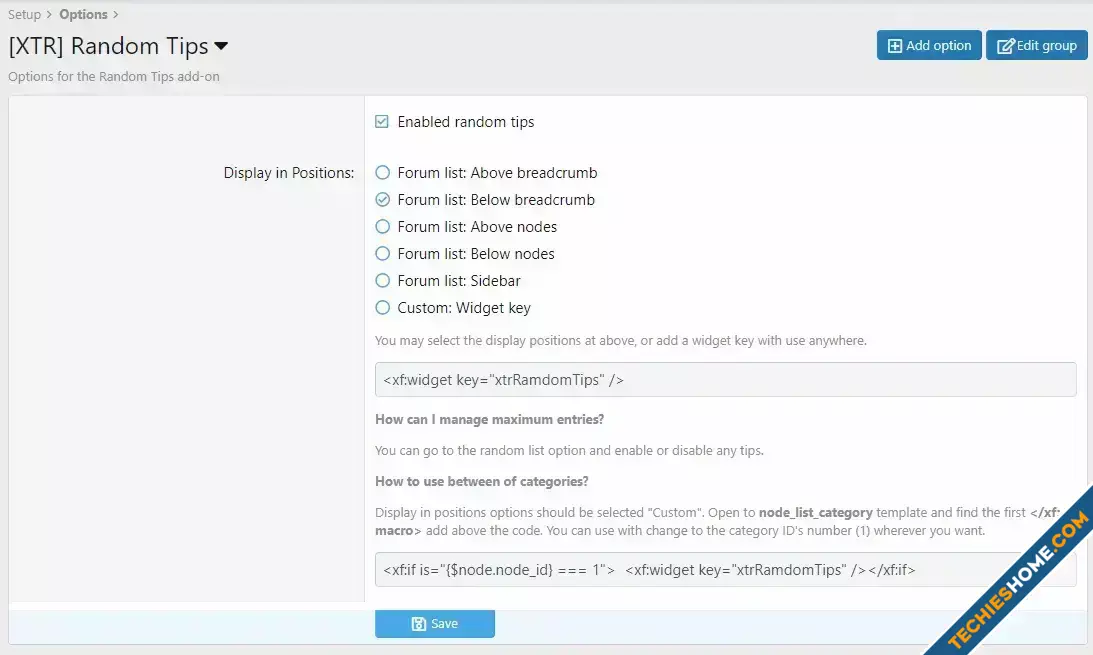This screenshot has width=1093, height=655.
Task: Click the hint "You may select the display positions"
Action: click(620, 341)
